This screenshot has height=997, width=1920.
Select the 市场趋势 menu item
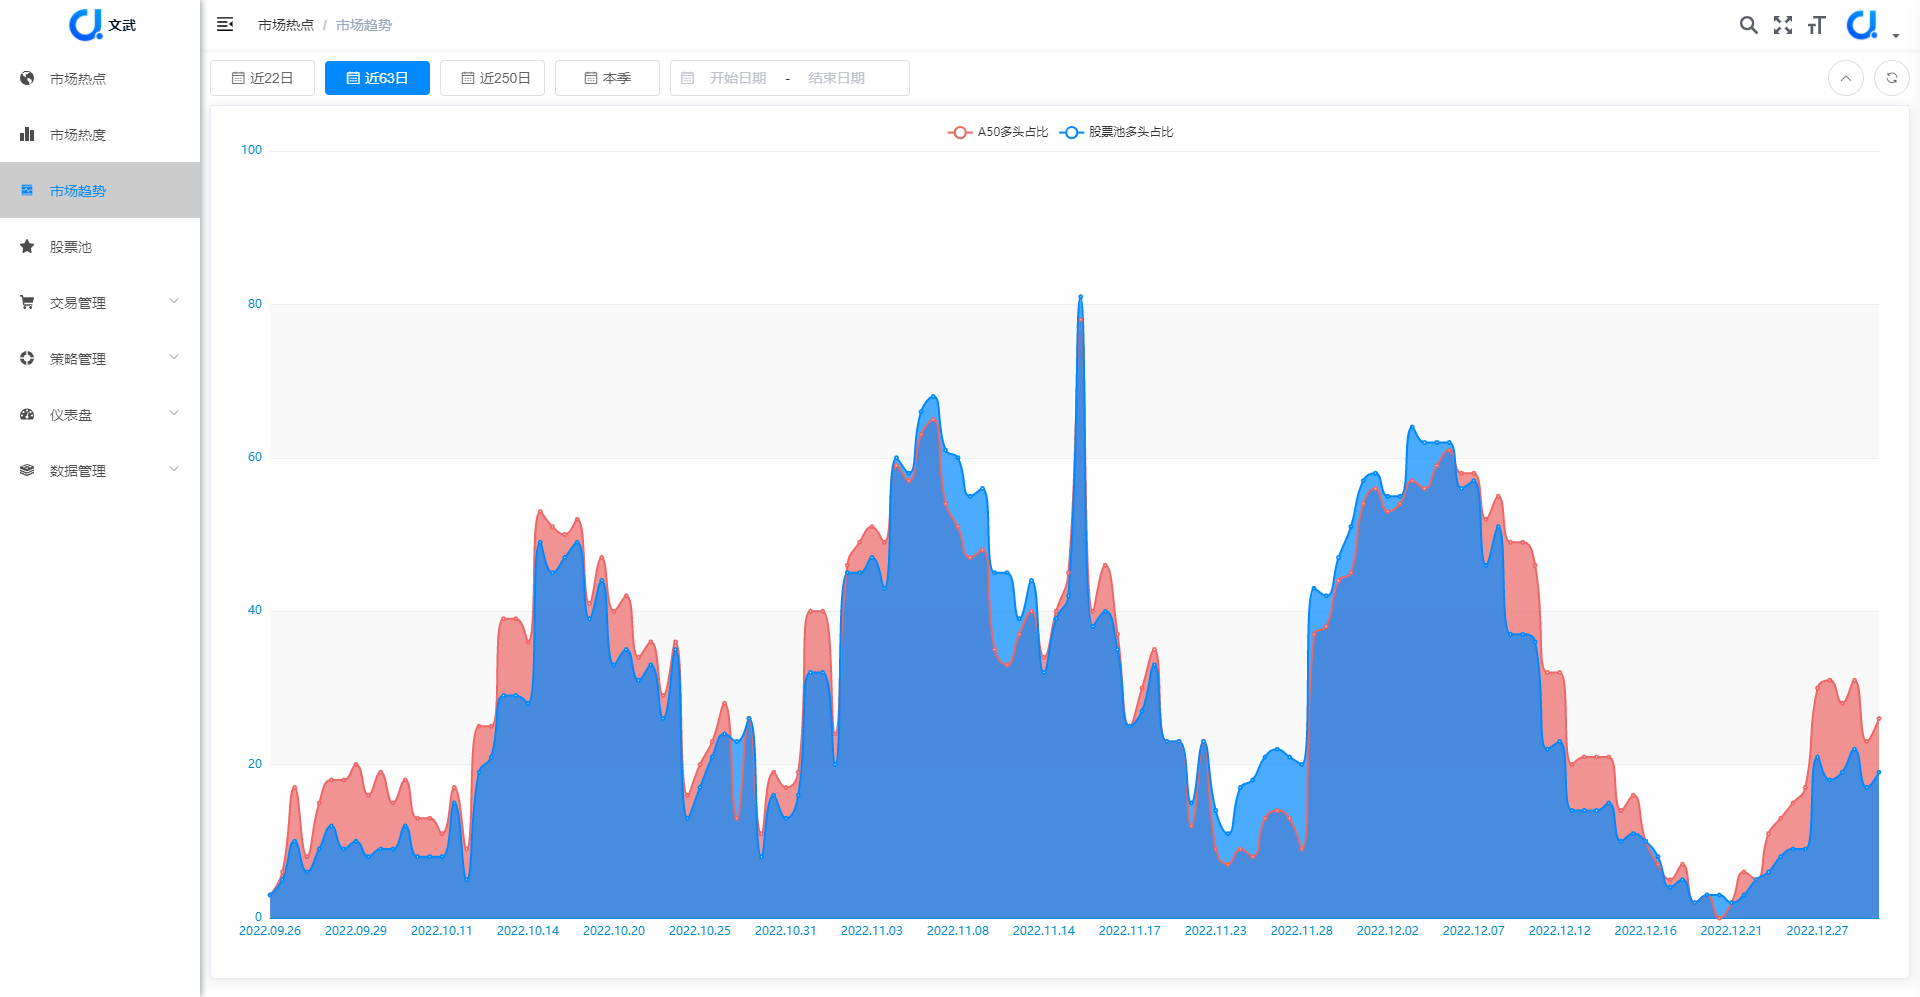[100, 190]
